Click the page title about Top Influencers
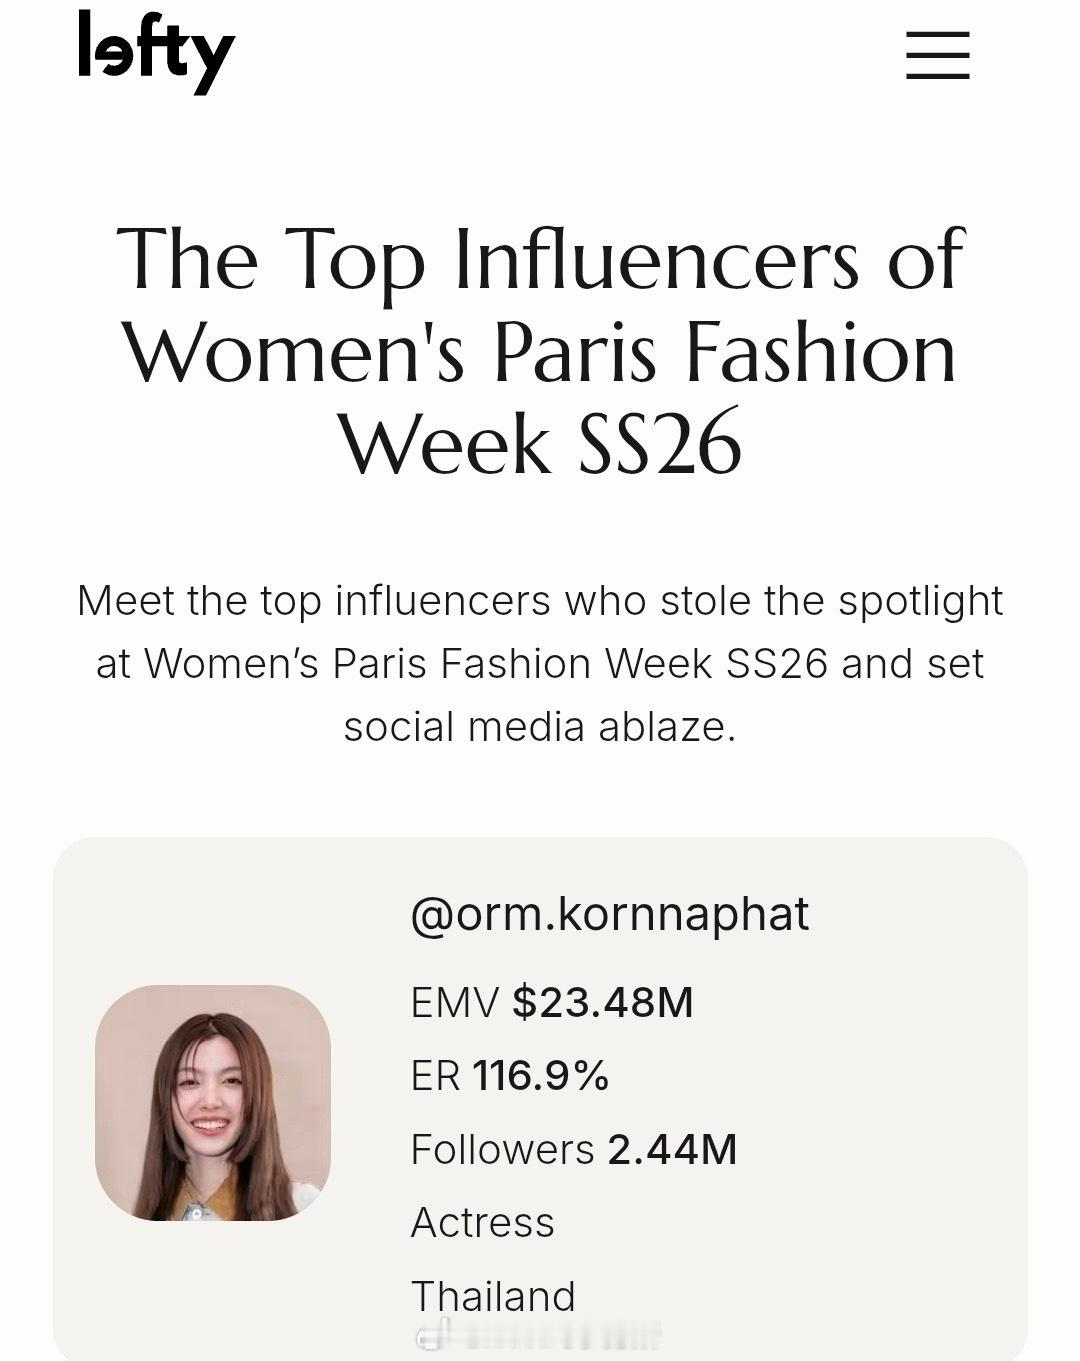This screenshot has height=1361, width=1080. [540, 260]
